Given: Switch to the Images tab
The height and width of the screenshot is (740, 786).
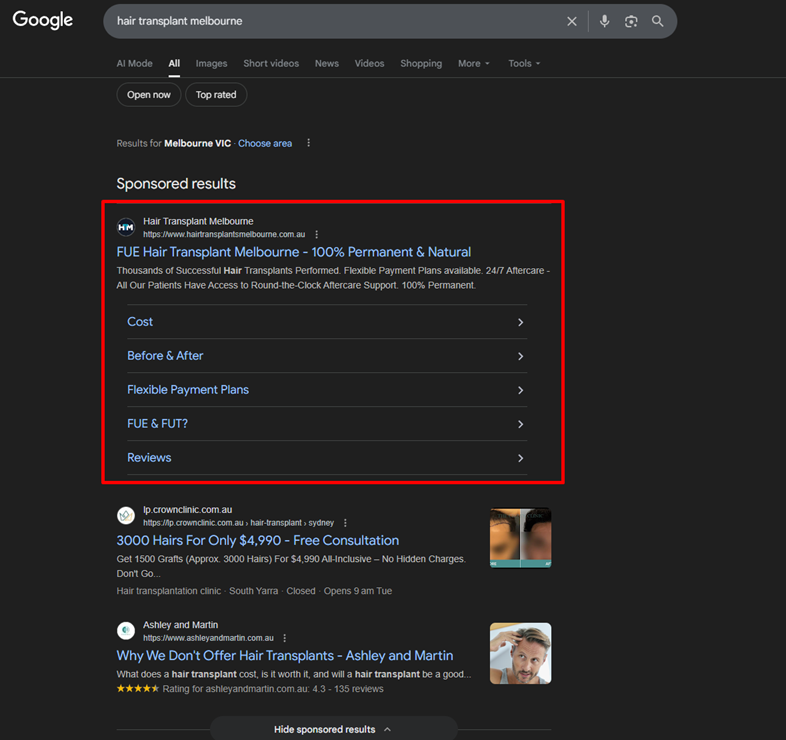Looking at the screenshot, I should 211,63.
